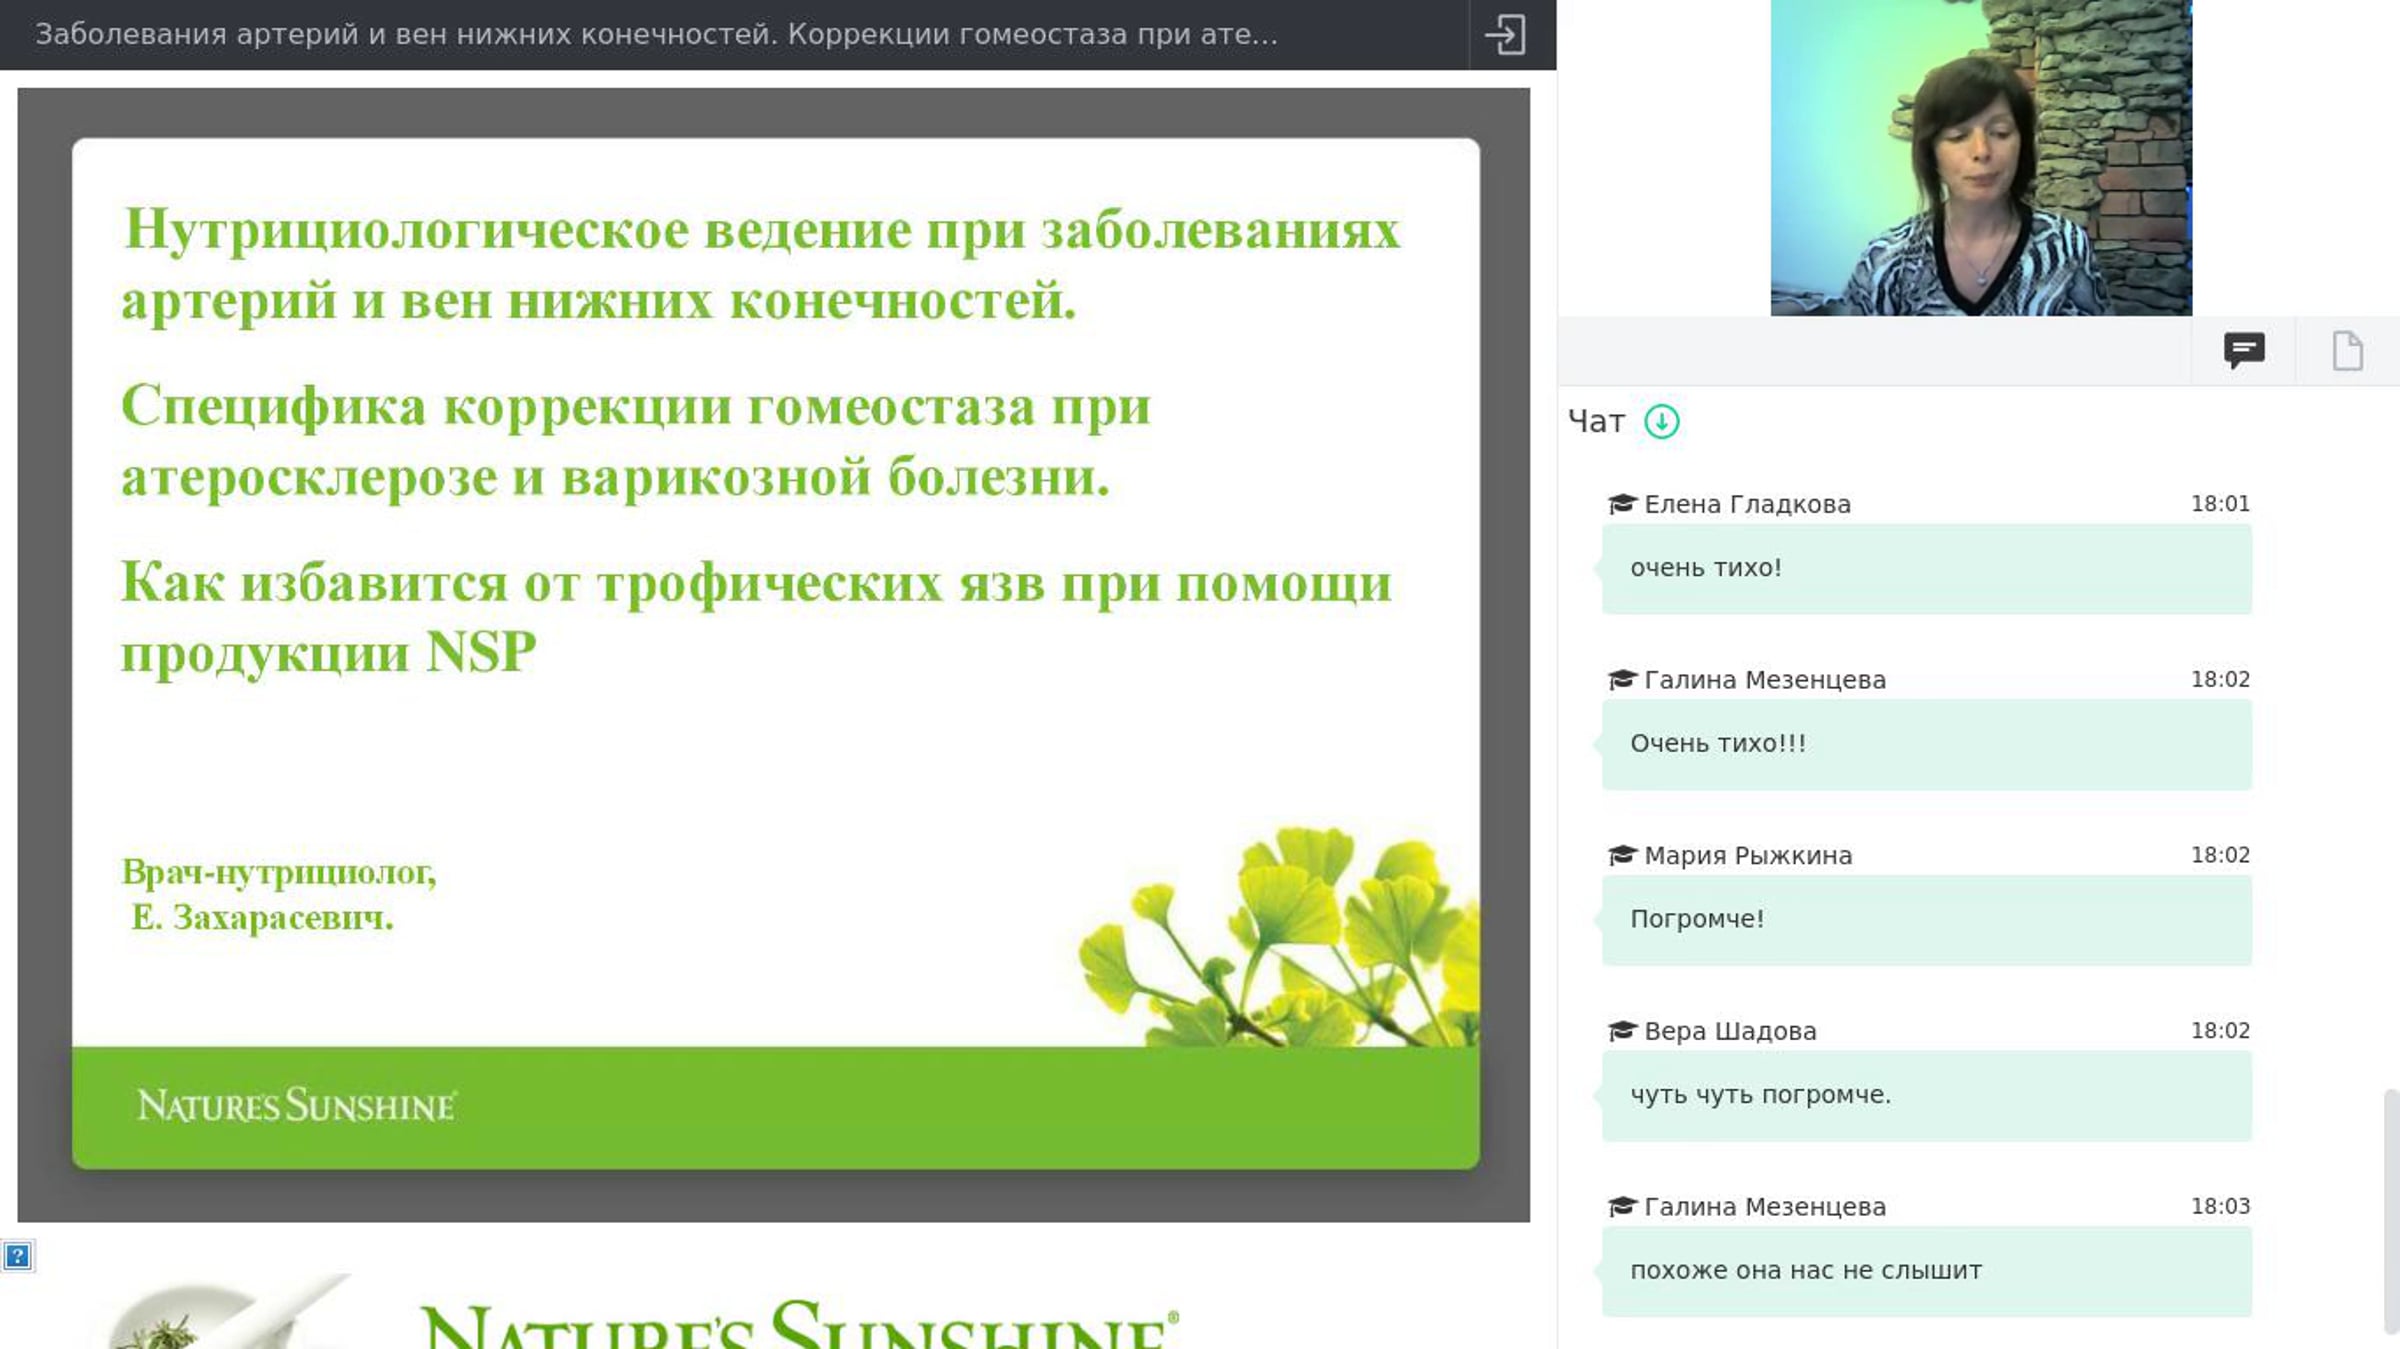
Task: Click the ginkgo leaves image on slide
Action: click(1278, 935)
